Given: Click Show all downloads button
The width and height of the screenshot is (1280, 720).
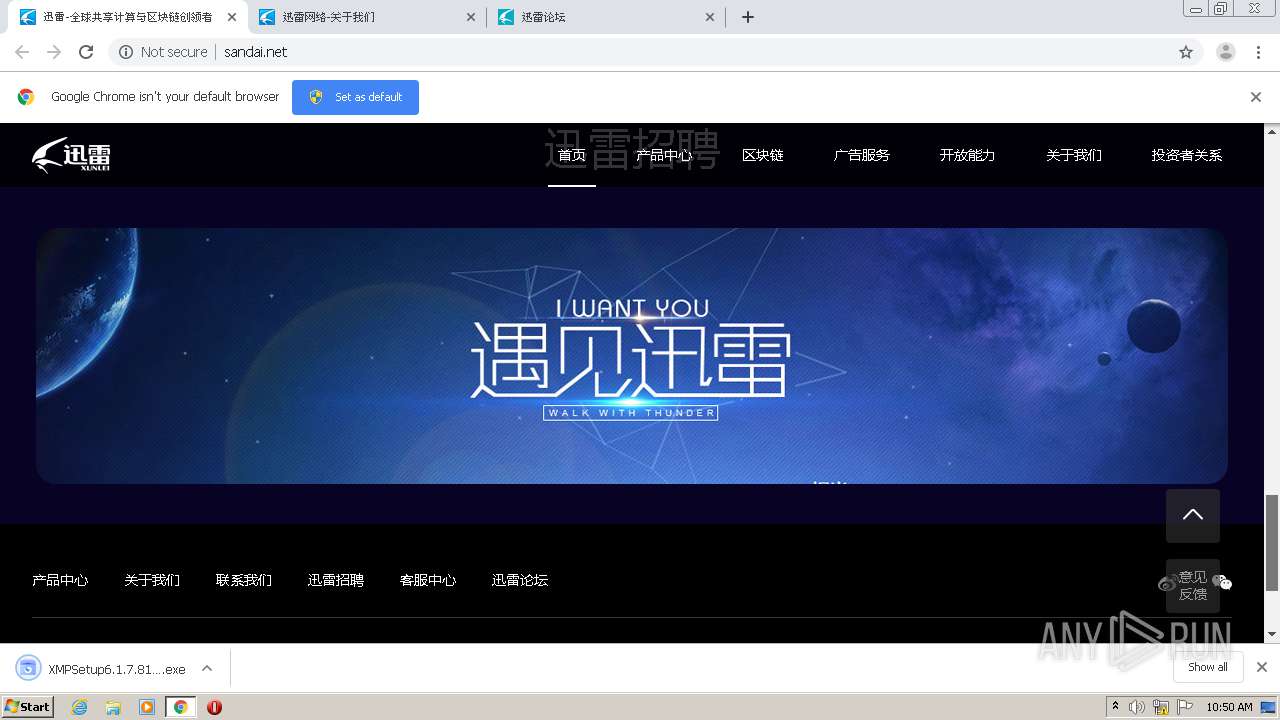Looking at the screenshot, I should click(1208, 667).
